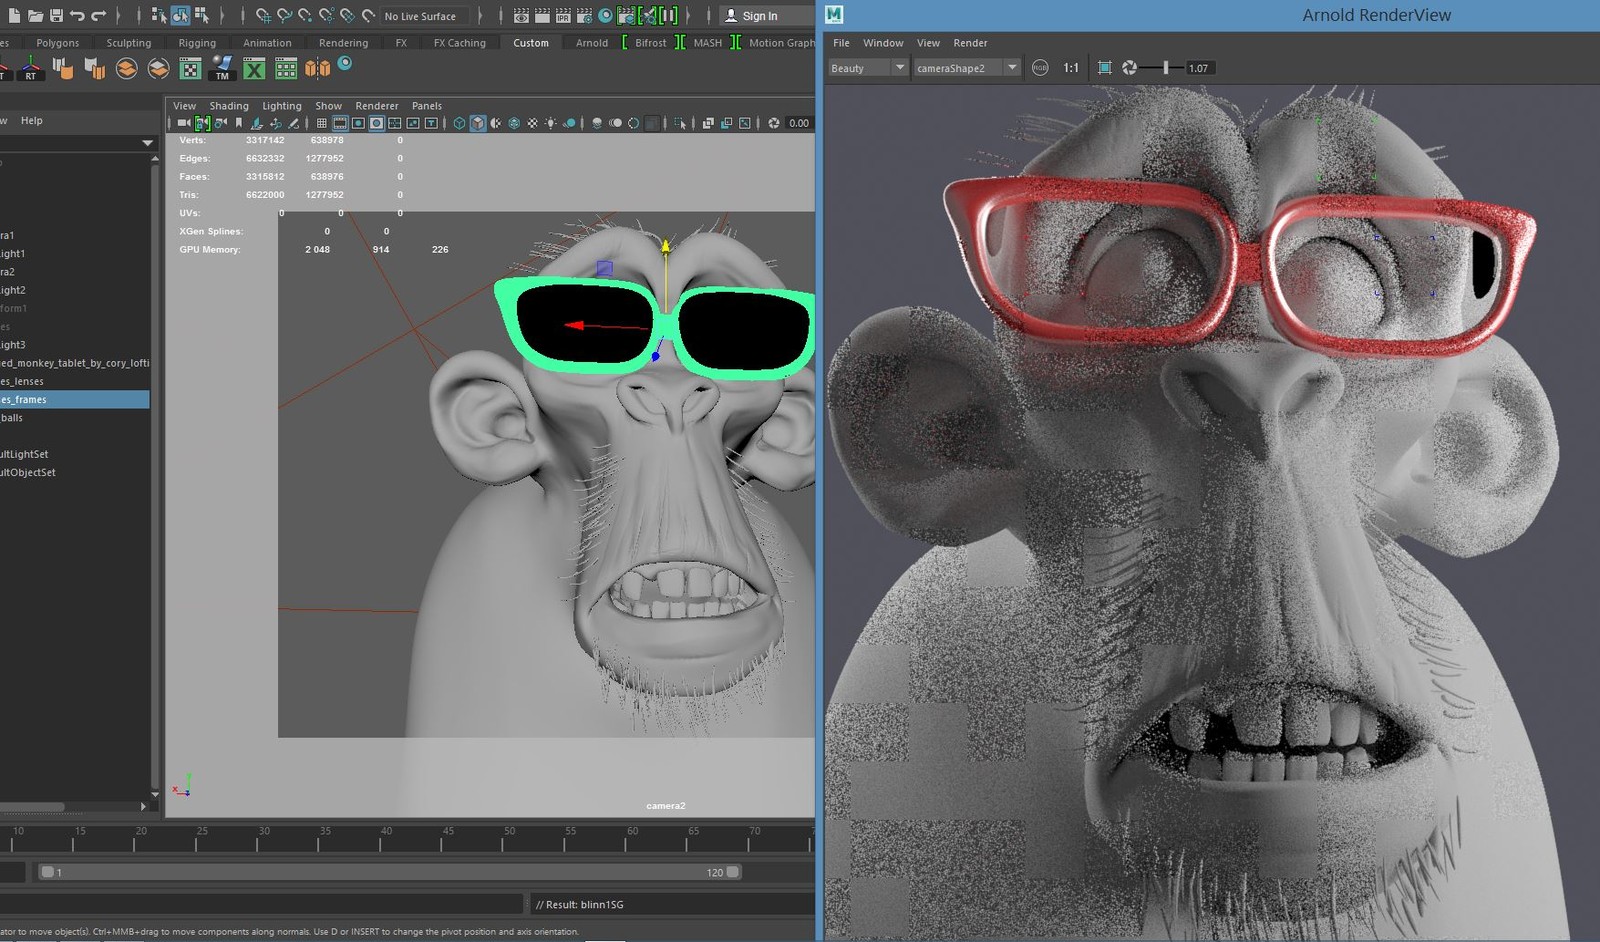The width and height of the screenshot is (1600, 942).
Task: Click RGB channel circle icon
Action: click(1040, 68)
